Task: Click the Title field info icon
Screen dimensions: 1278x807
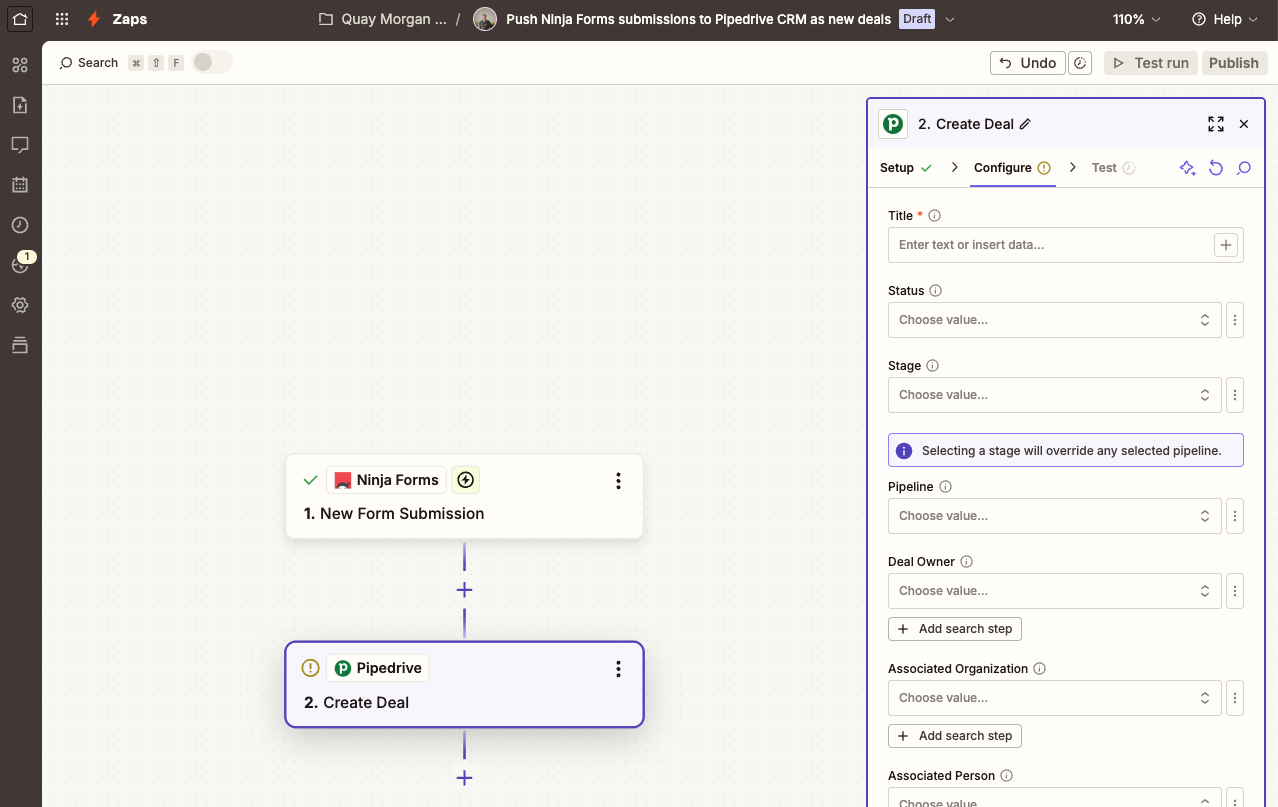Action: coord(935,216)
